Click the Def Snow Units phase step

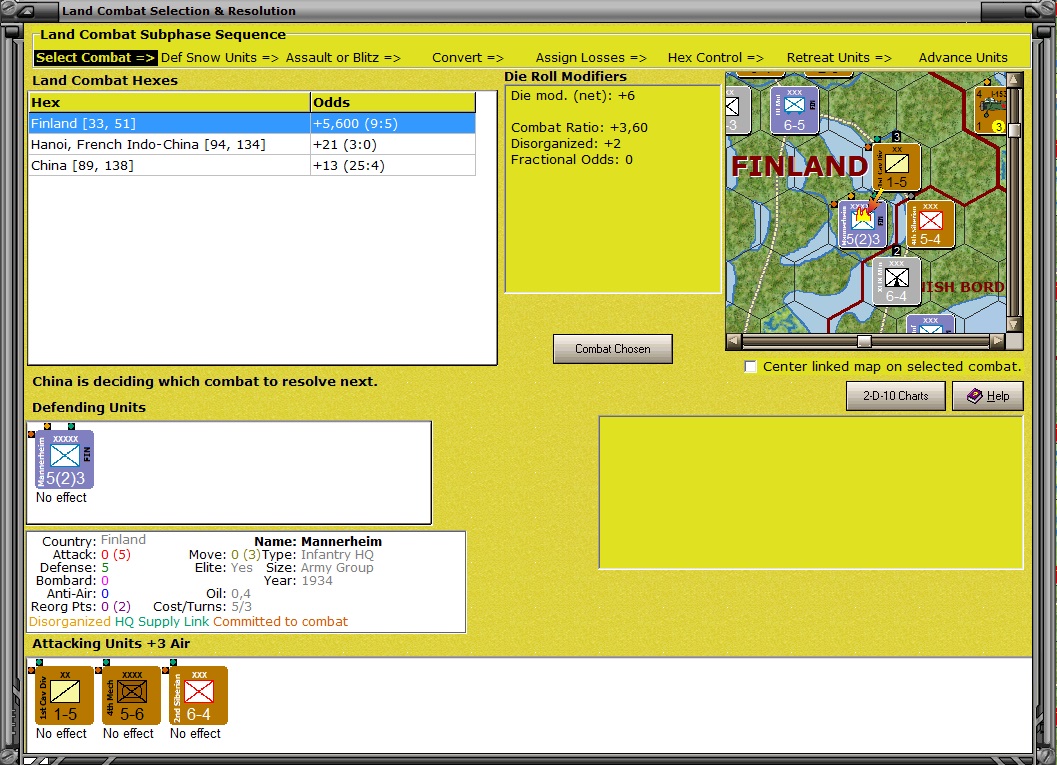click(220, 58)
